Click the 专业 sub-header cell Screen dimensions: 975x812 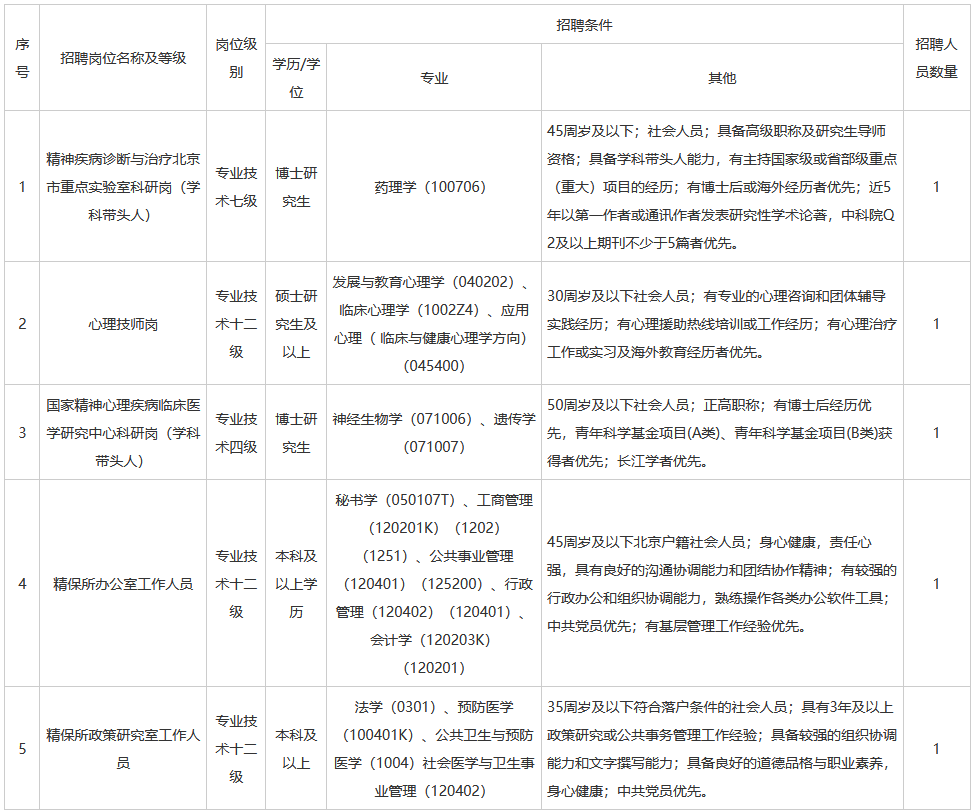tap(434, 78)
